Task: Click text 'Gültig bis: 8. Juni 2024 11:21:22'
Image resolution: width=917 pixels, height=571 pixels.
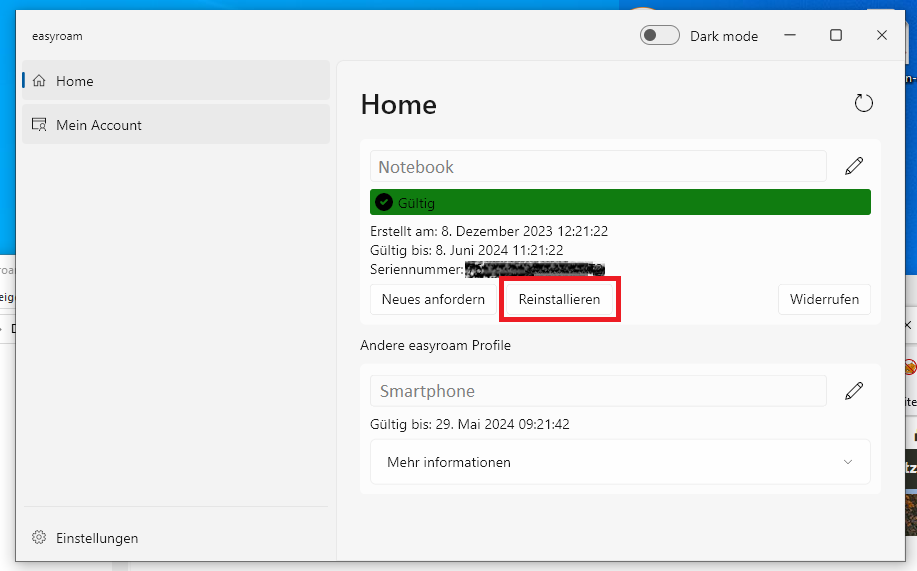Action: click(467, 250)
